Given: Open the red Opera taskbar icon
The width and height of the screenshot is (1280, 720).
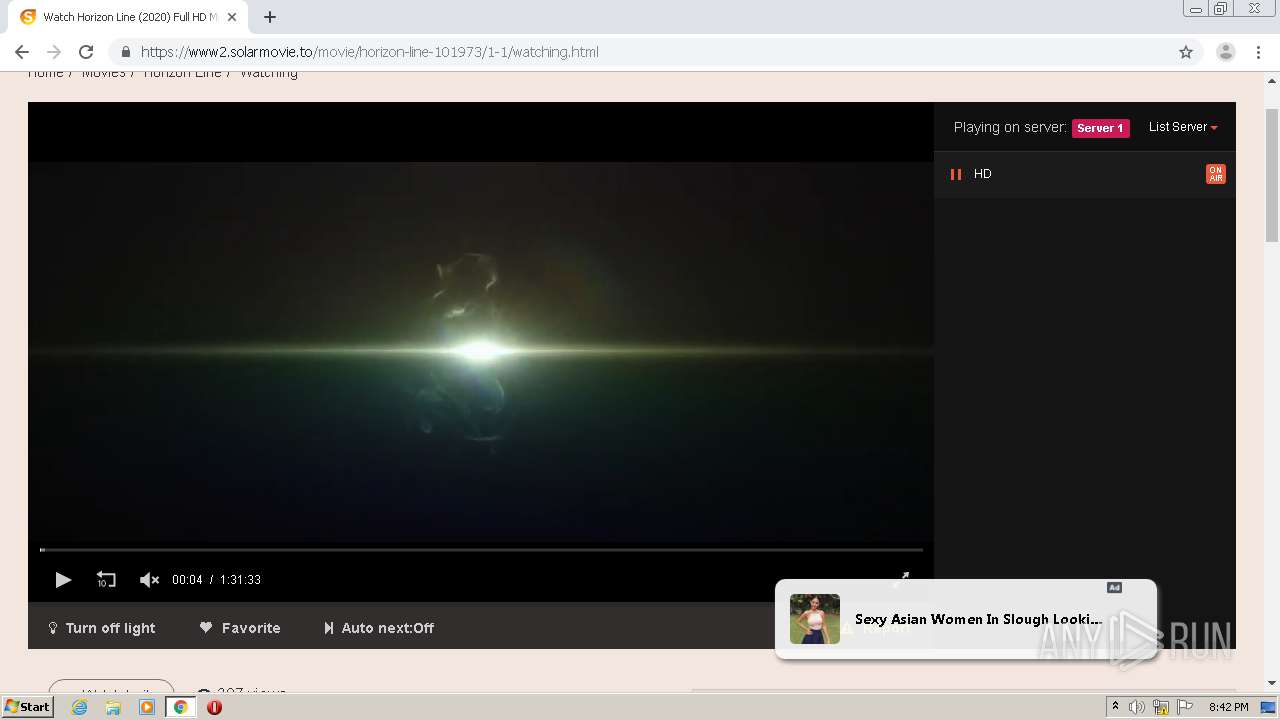Looking at the screenshot, I should tap(214, 707).
